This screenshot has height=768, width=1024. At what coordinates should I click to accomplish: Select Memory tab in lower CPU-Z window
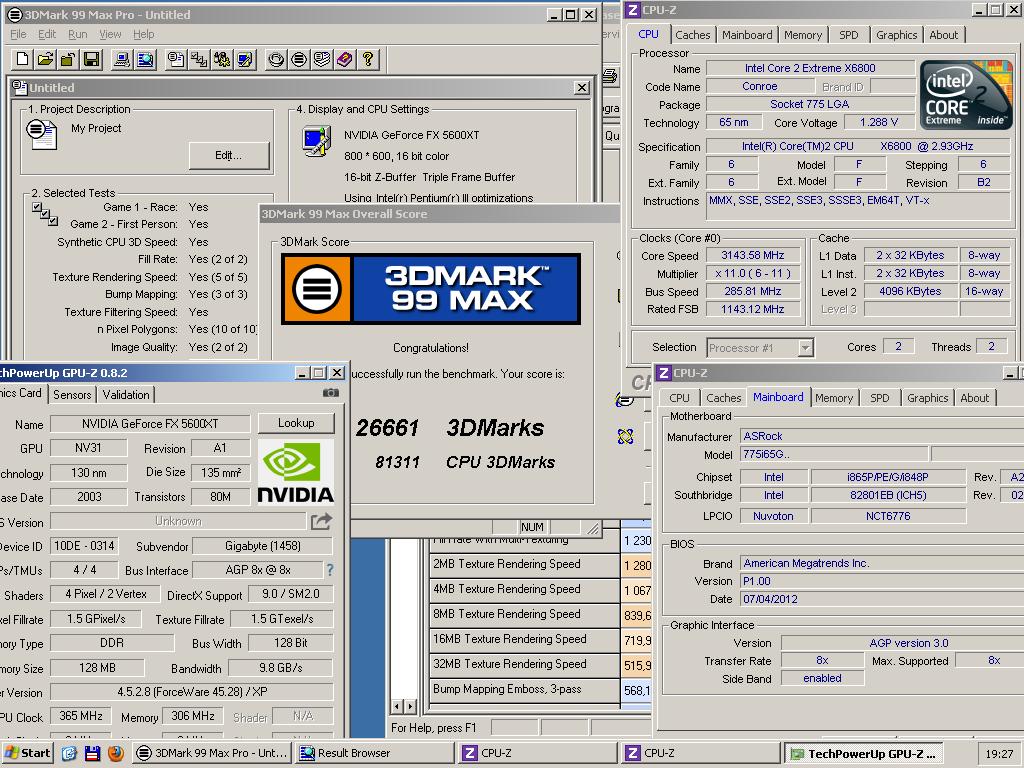tap(834, 398)
